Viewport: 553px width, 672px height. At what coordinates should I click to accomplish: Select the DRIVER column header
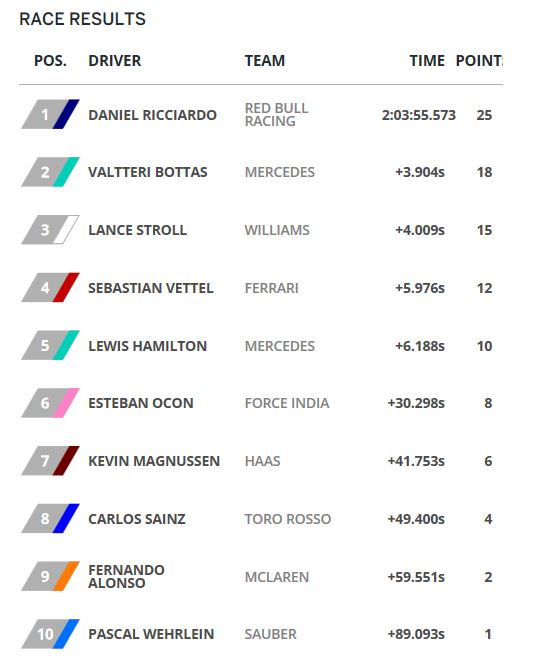(114, 61)
